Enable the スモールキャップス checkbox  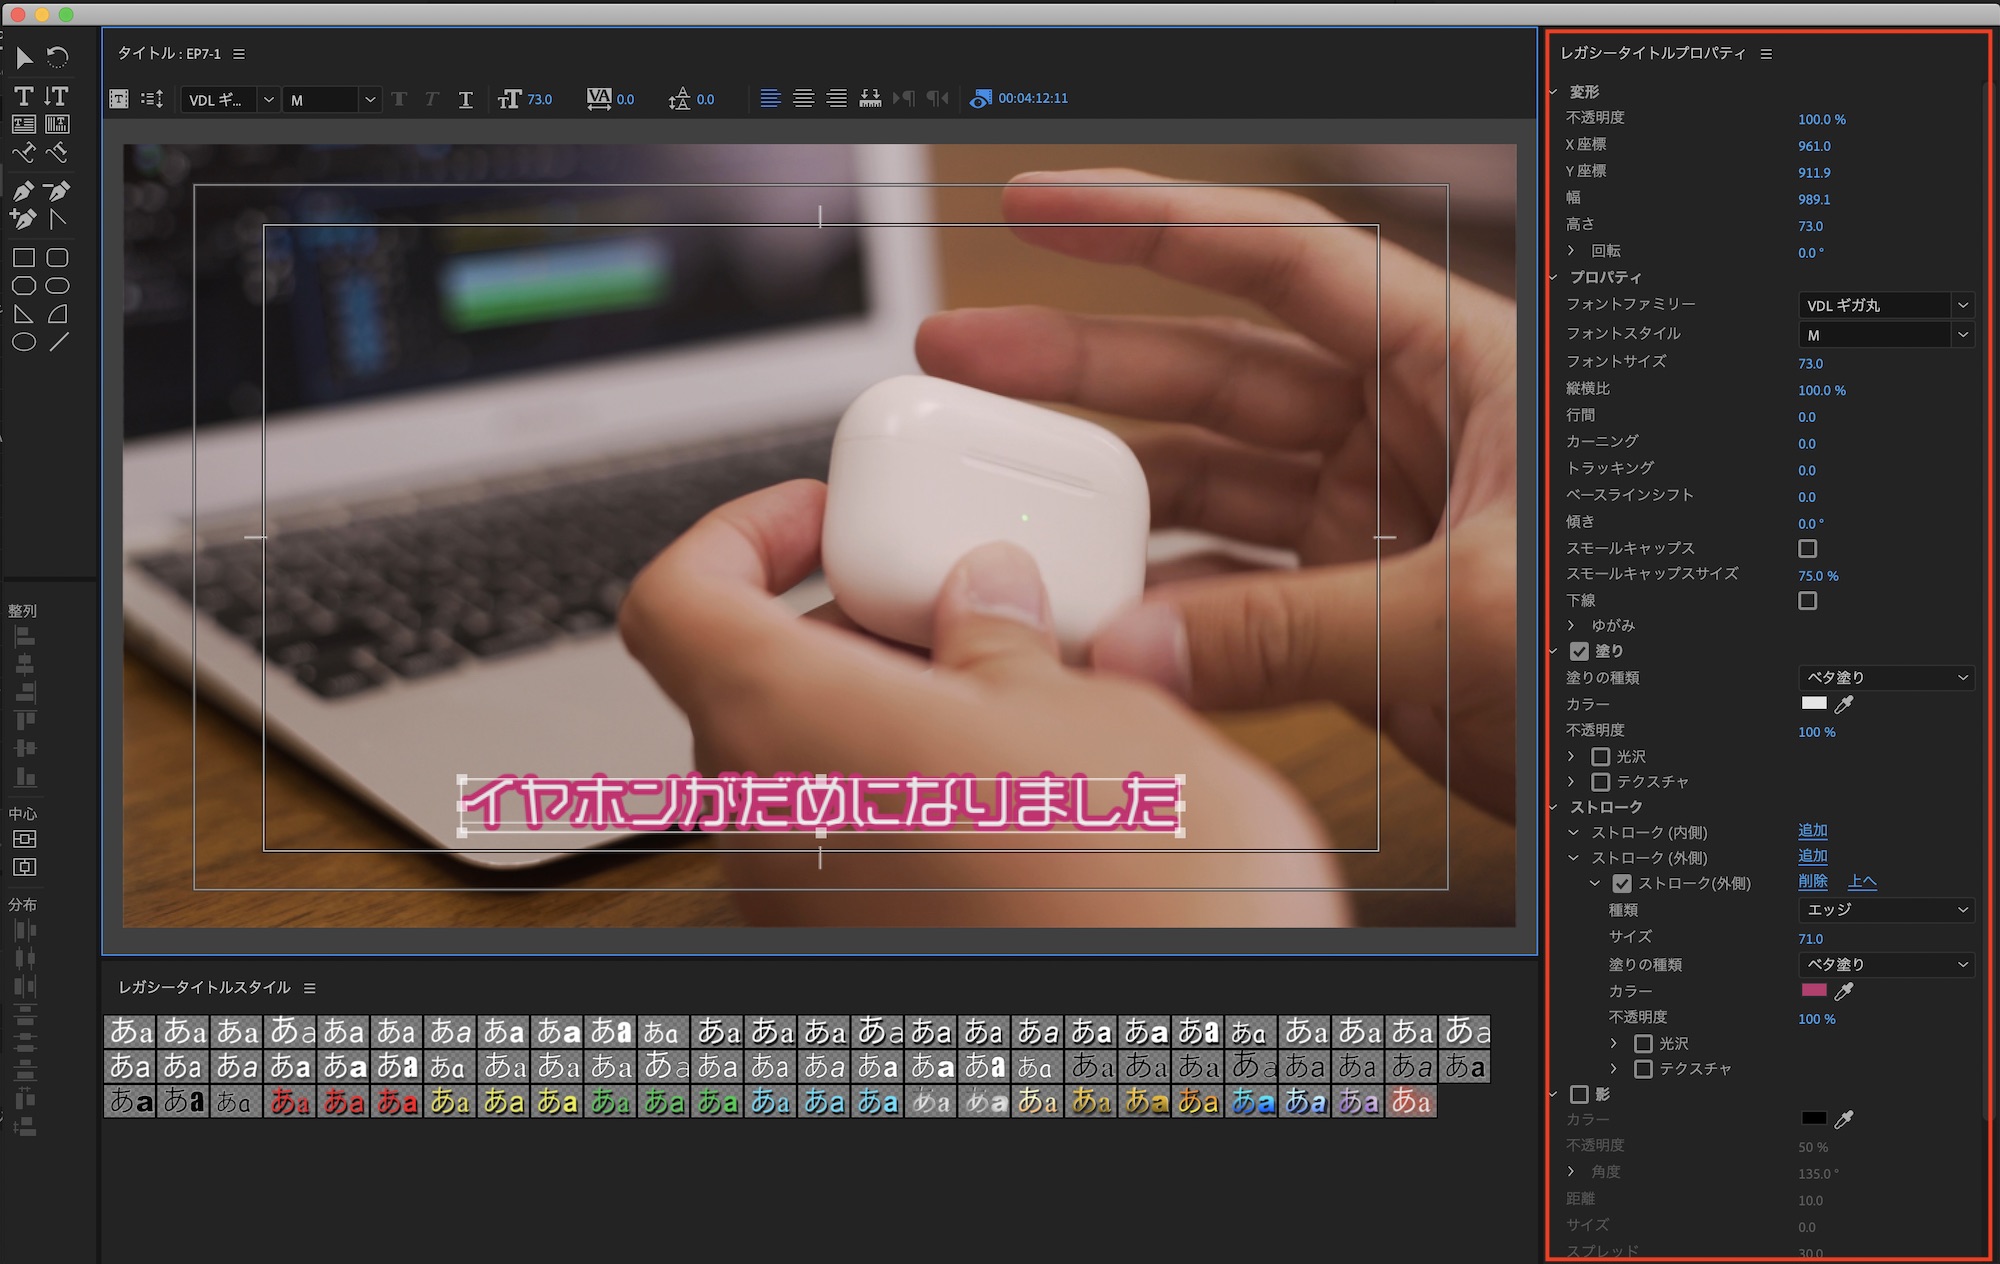(1807, 548)
